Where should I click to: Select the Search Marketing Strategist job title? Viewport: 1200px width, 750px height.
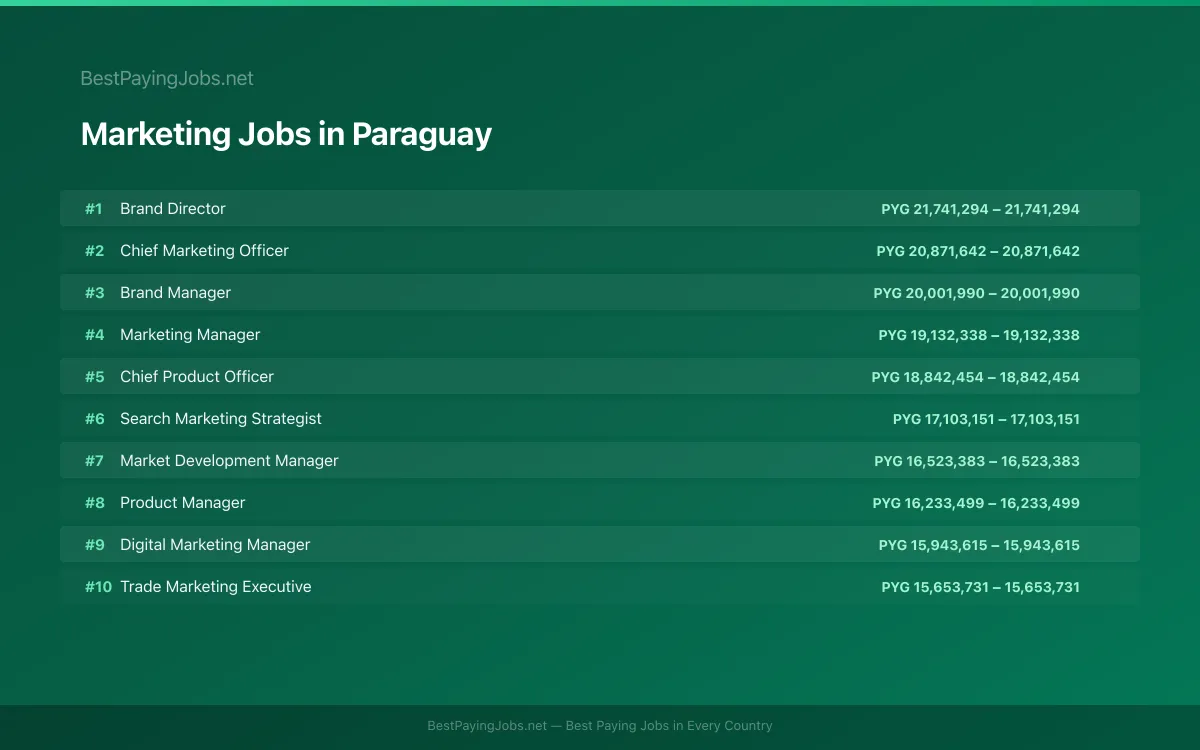(221, 419)
